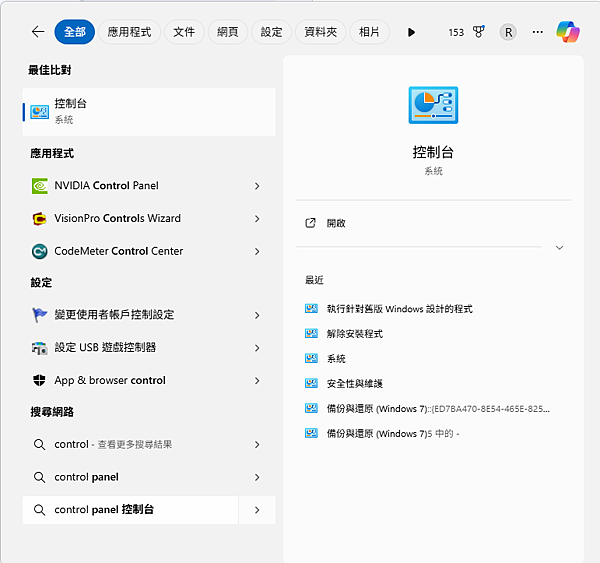Click the icon beside 執行針對舊版 Windows 設計的程式
This screenshot has height=563, width=600.
(311, 308)
